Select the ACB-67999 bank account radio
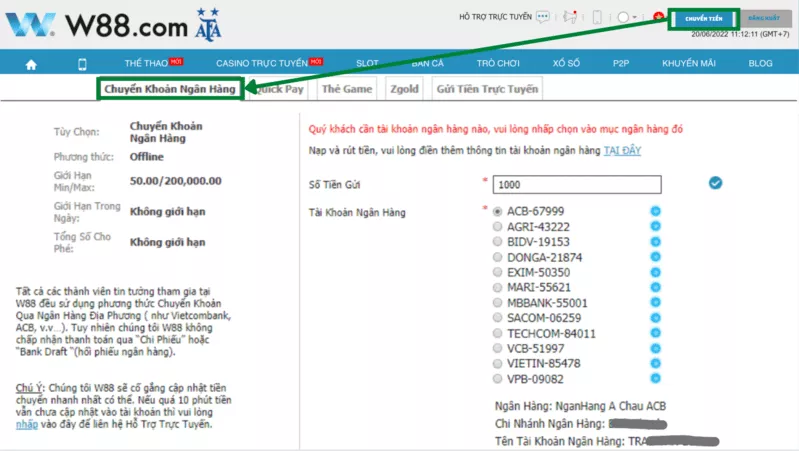The width and height of the screenshot is (799, 451). click(x=497, y=211)
